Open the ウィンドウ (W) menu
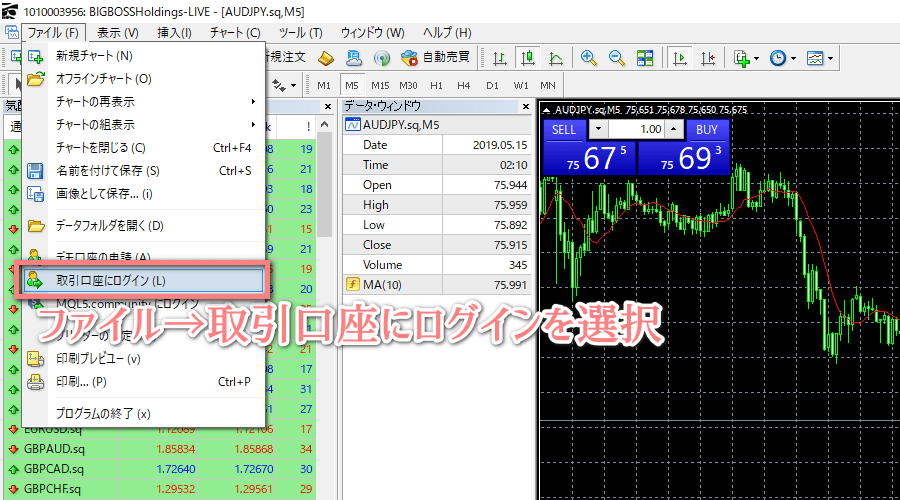The image size is (900, 500). pos(373,33)
